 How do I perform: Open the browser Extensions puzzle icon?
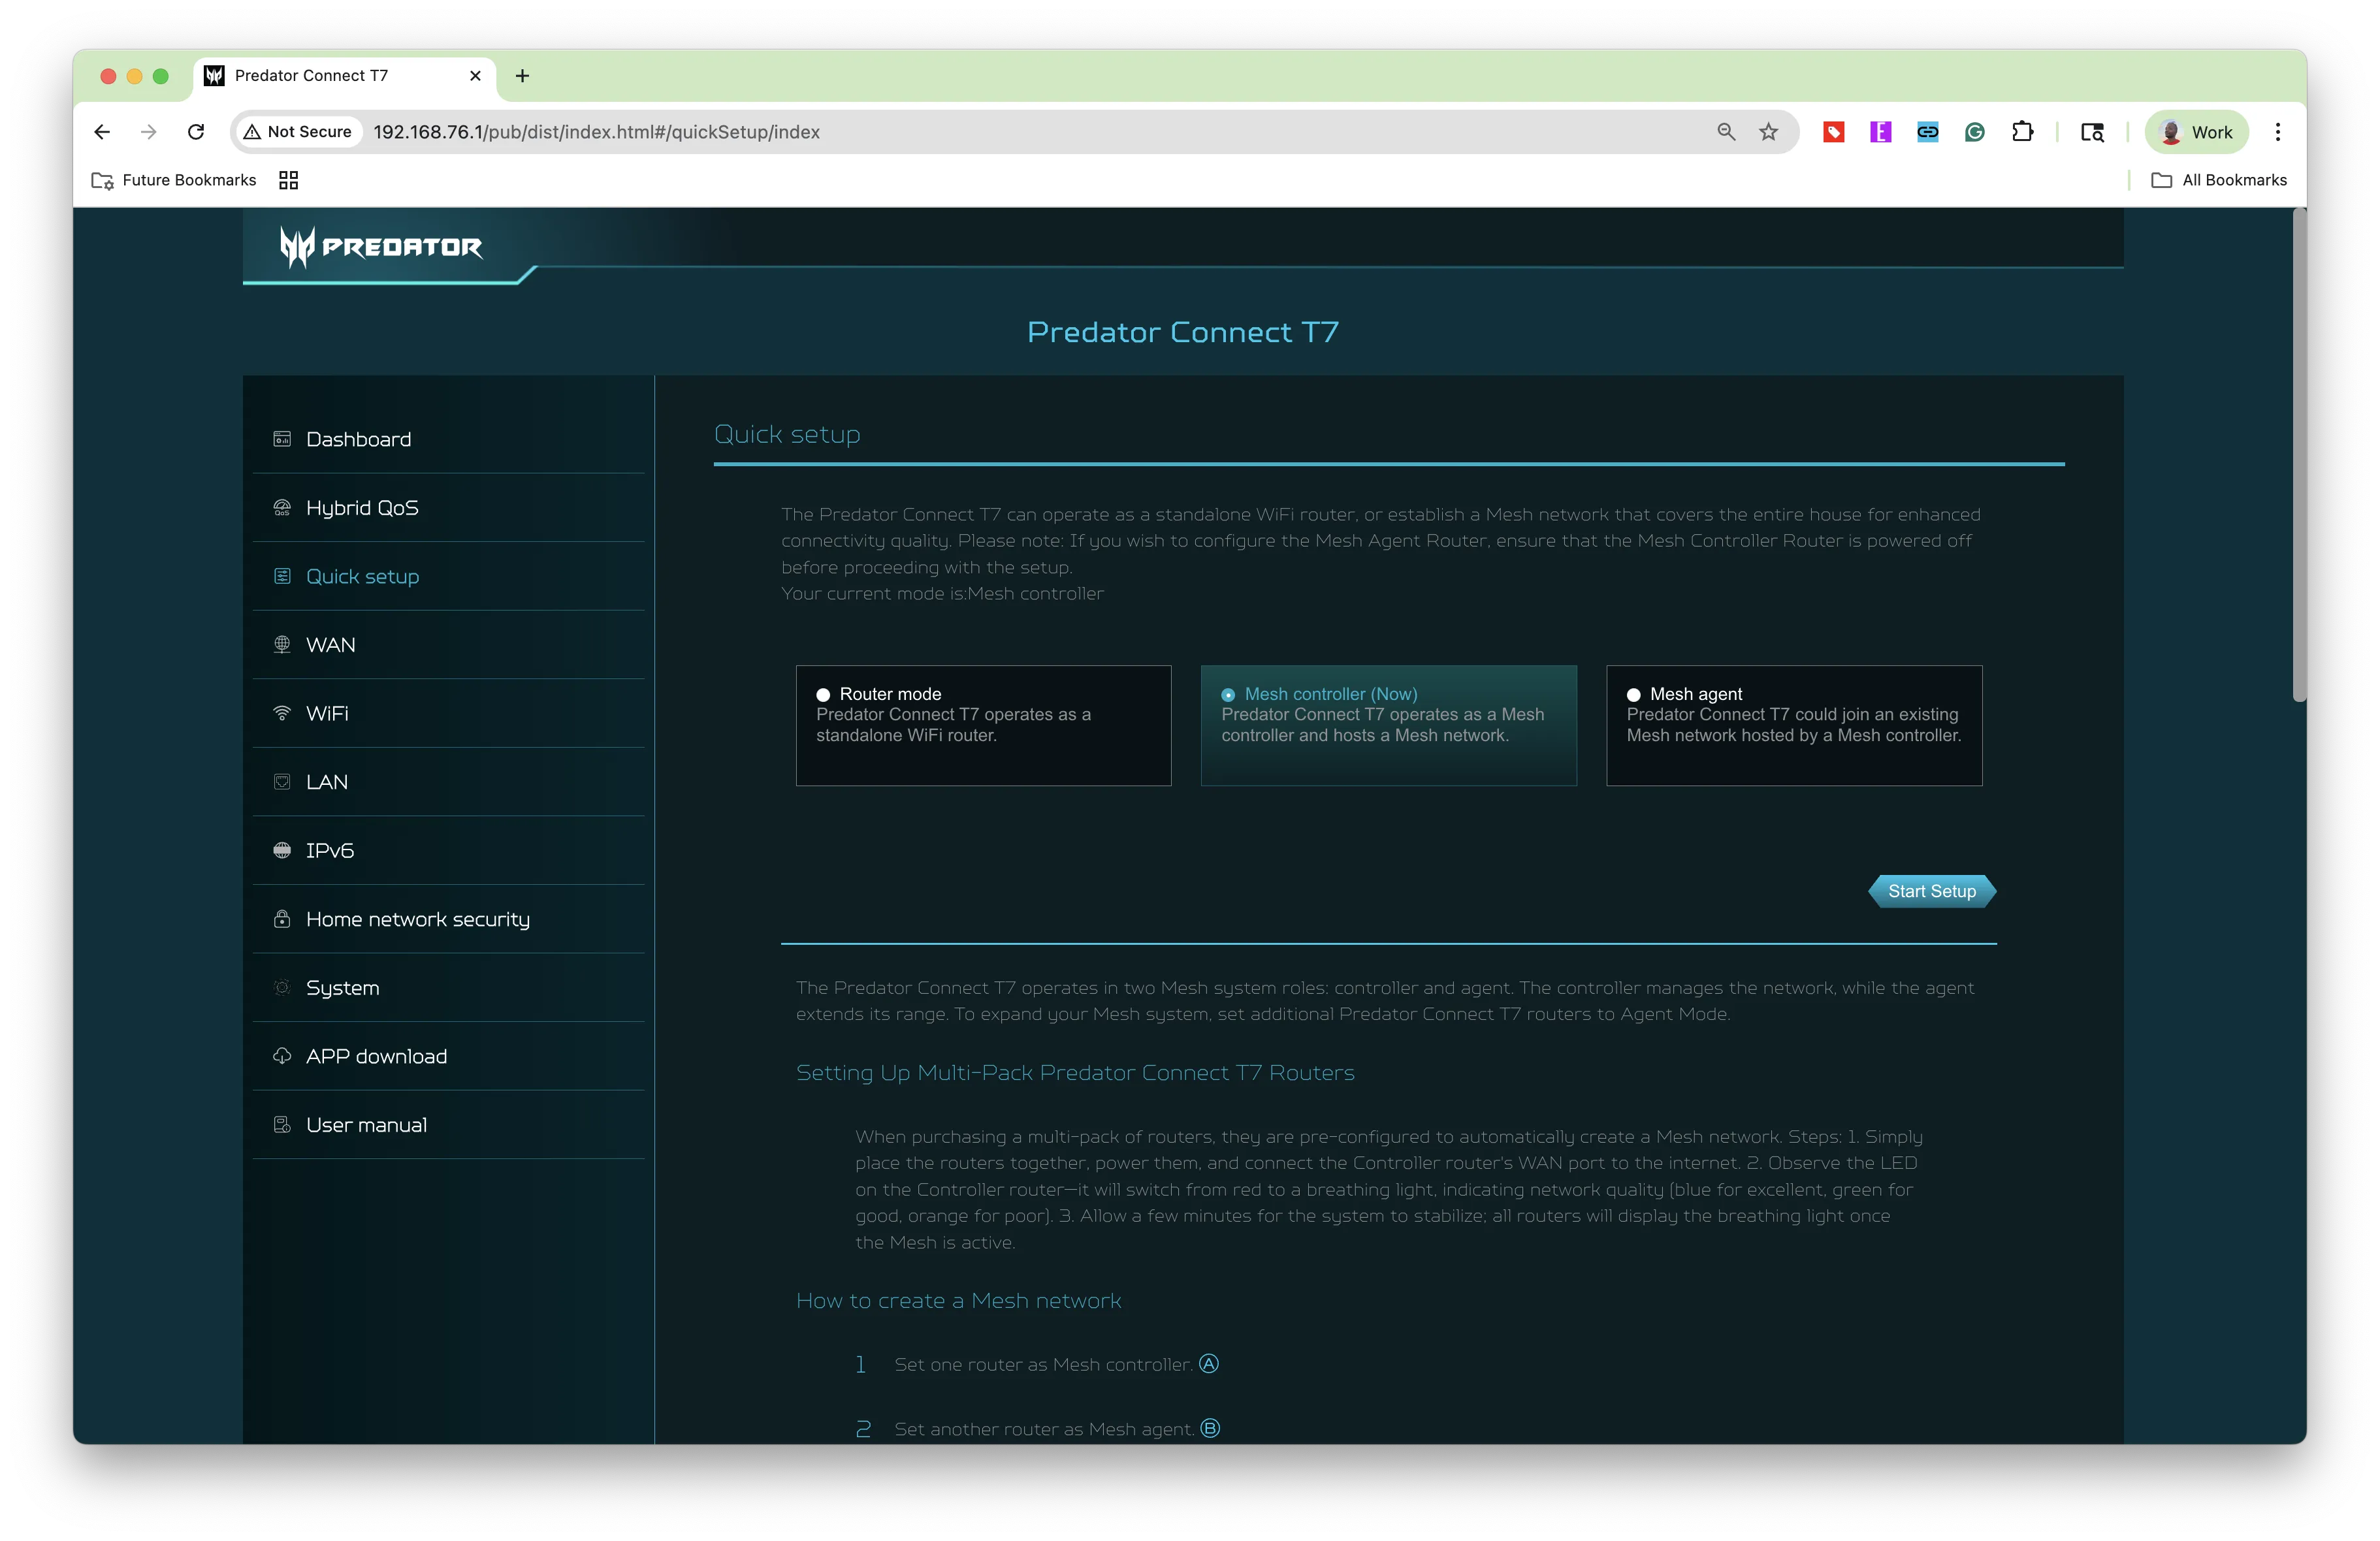(x=2022, y=132)
